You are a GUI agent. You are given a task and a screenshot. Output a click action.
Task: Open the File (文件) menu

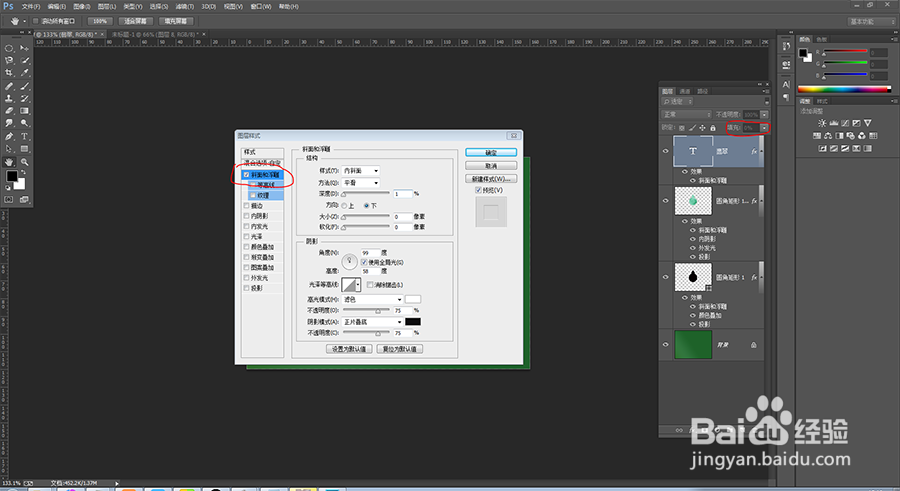31,6
